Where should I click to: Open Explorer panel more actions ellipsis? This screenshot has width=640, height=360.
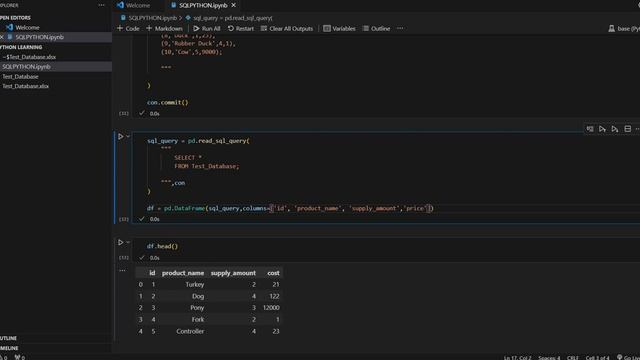tap(101, 5)
